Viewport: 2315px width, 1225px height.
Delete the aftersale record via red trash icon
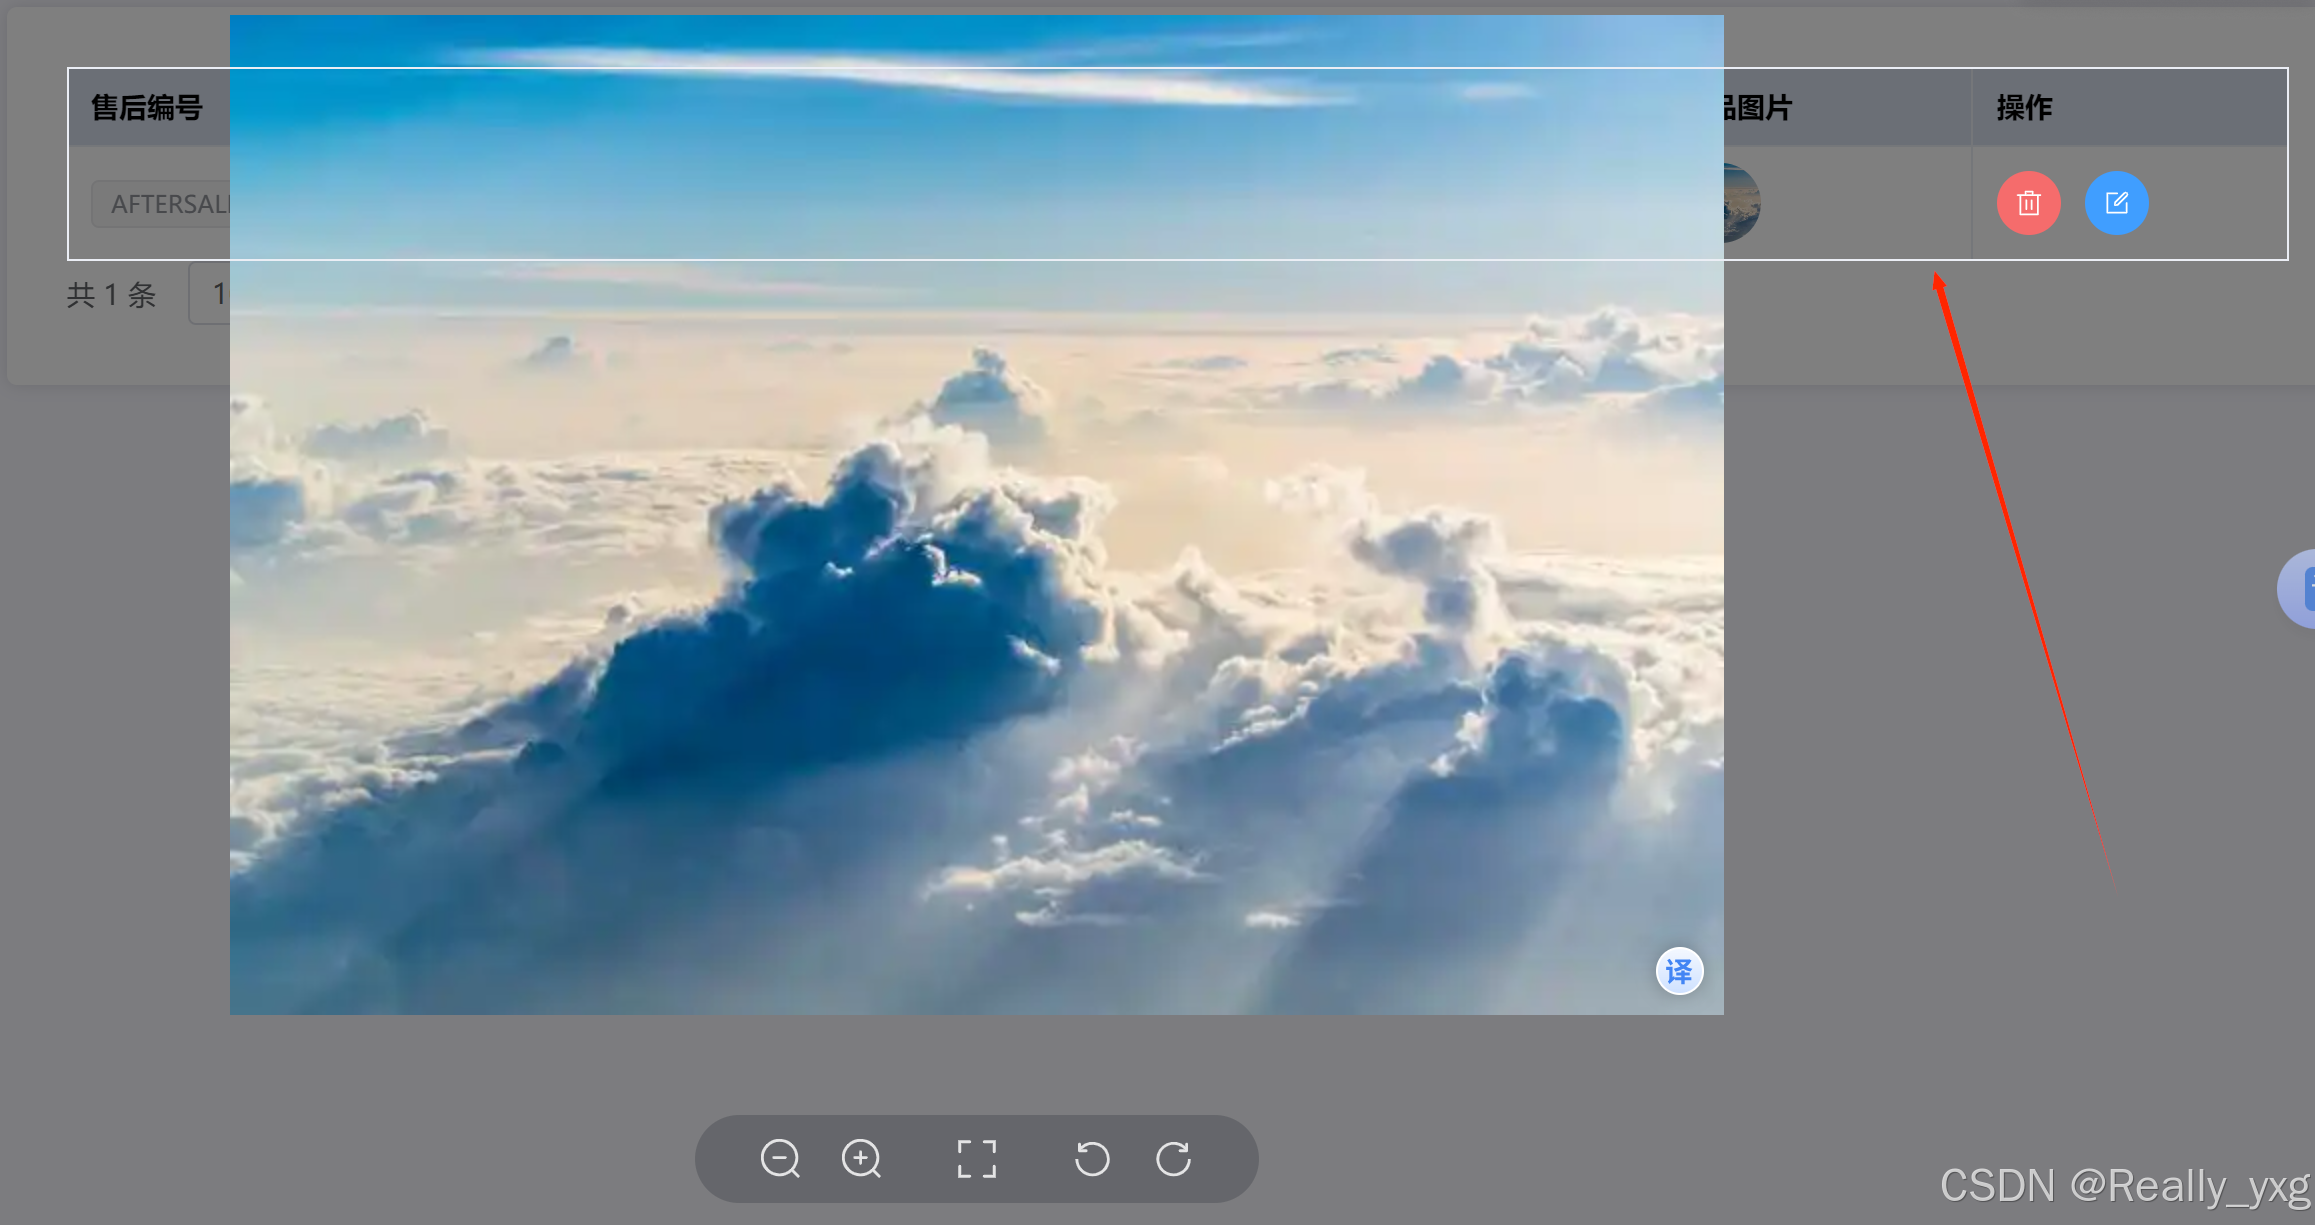coord(2028,203)
